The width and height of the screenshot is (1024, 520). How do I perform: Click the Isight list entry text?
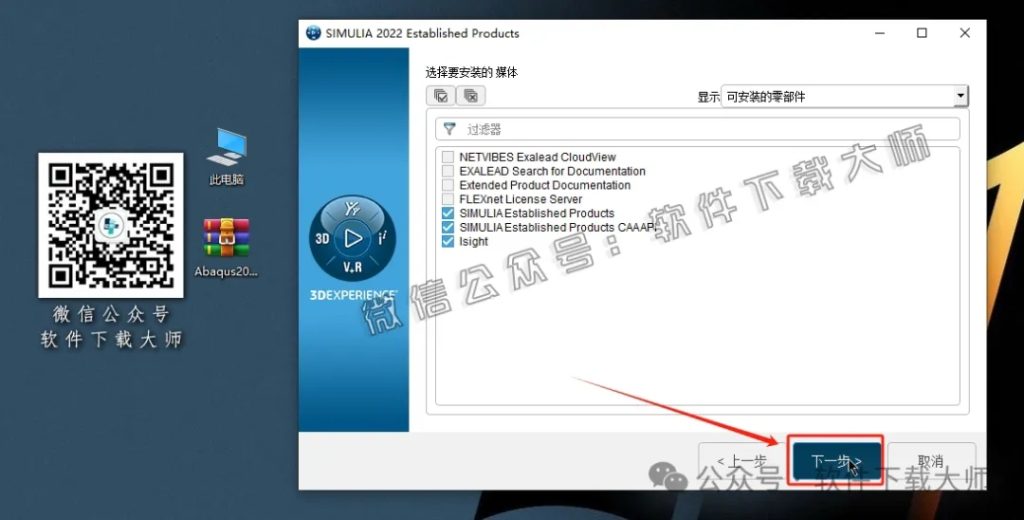[x=473, y=241]
